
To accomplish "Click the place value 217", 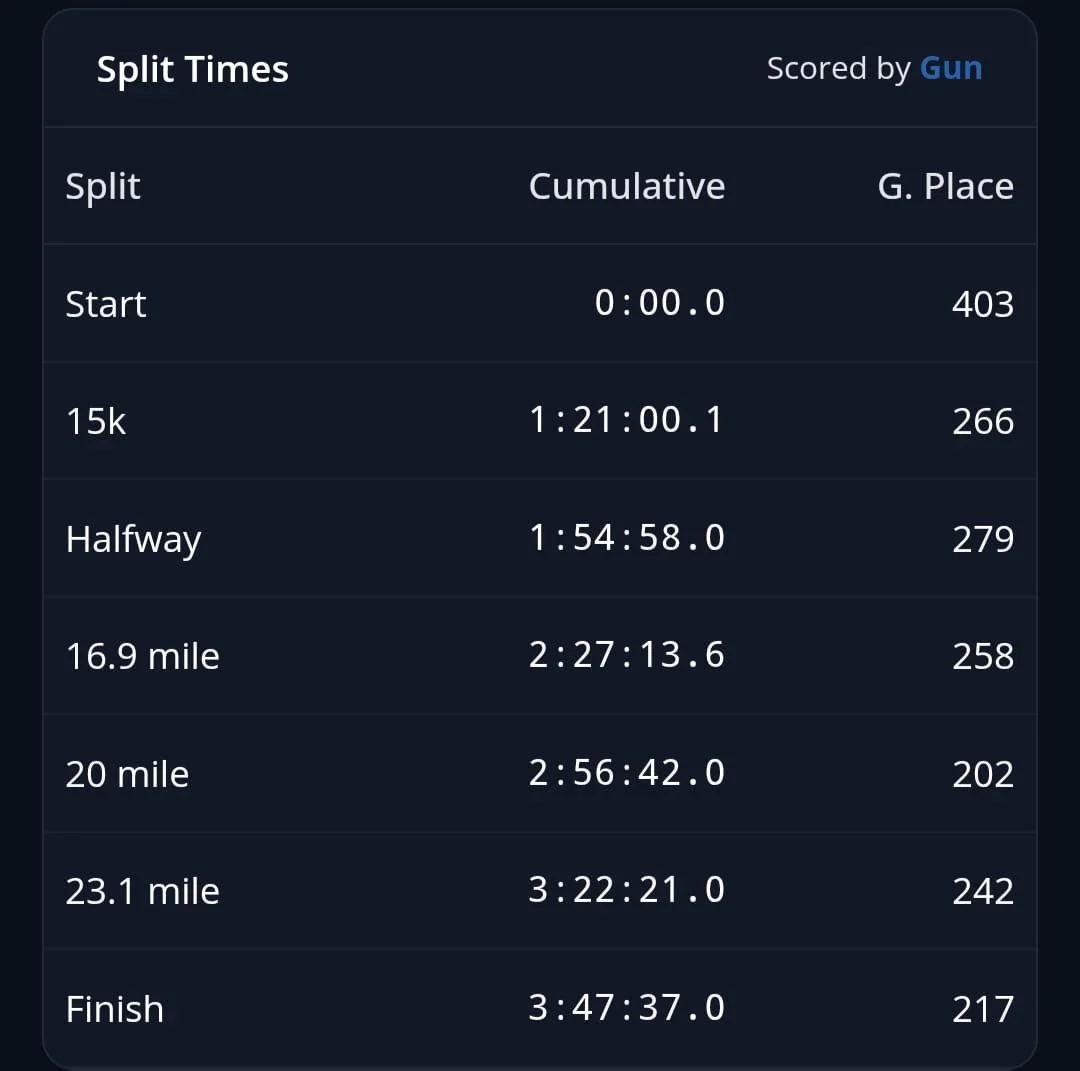I will 983,1008.
